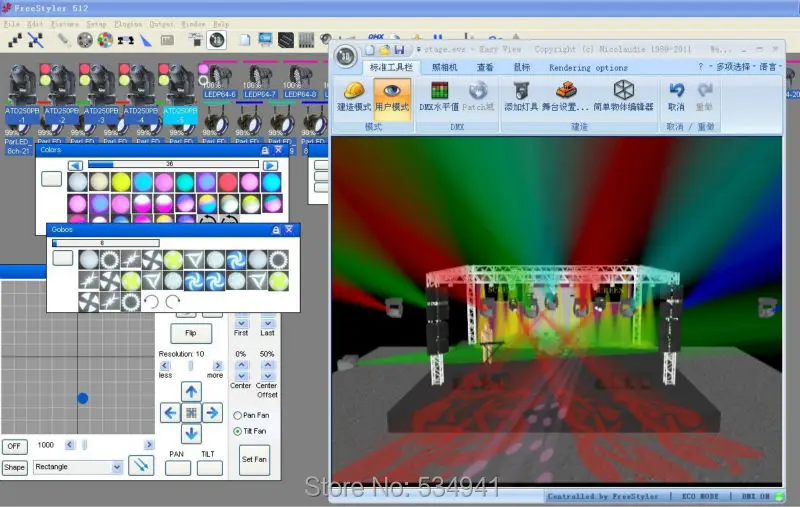Click the lock icon on Colors panel
This screenshot has width=800, height=507.
[265, 150]
